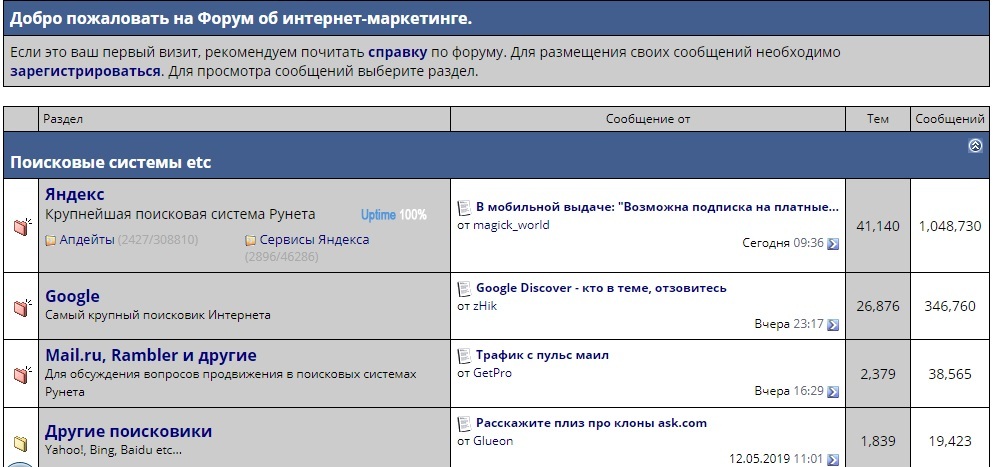
Task: Go to last post arrow at Сегодня 09:36
Action: (833, 244)
